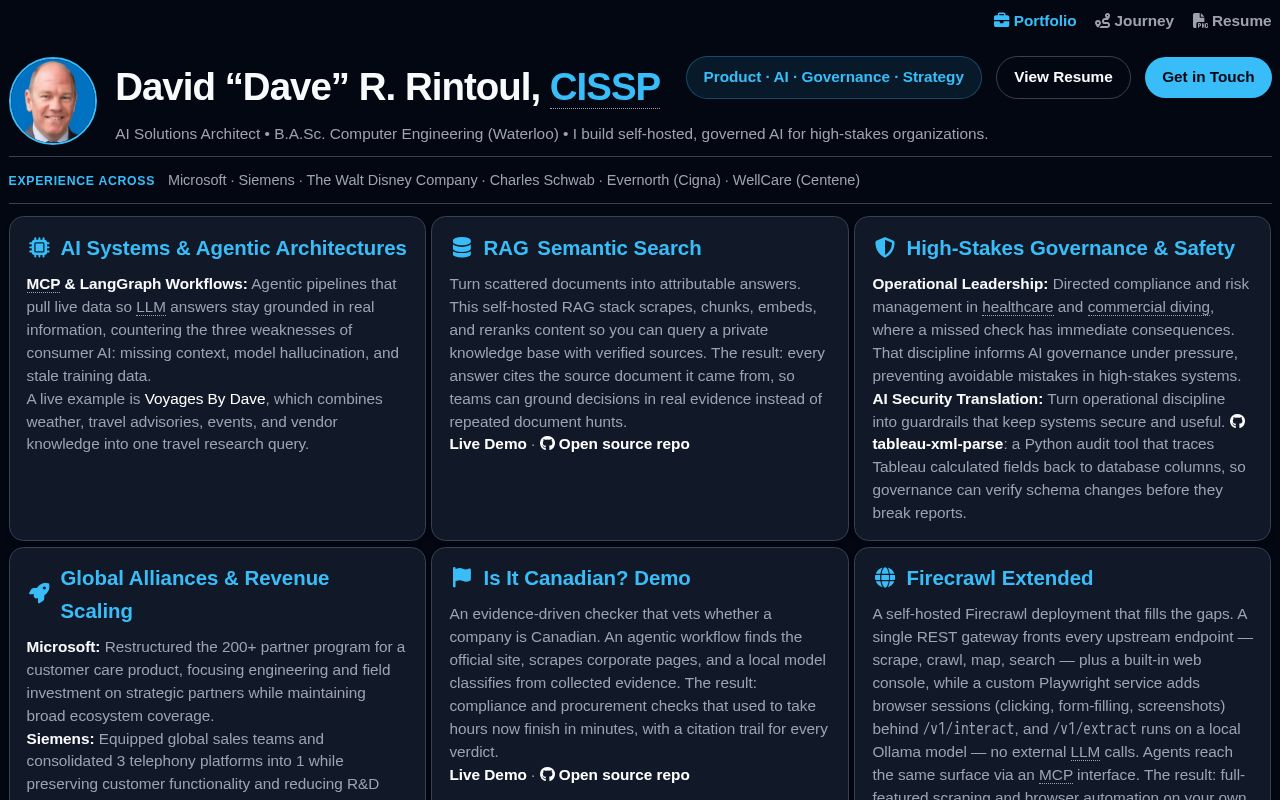
Task: Click the briefcase icon beside Portfolio
Action: pyautogui.click(x=1001, y=21)
